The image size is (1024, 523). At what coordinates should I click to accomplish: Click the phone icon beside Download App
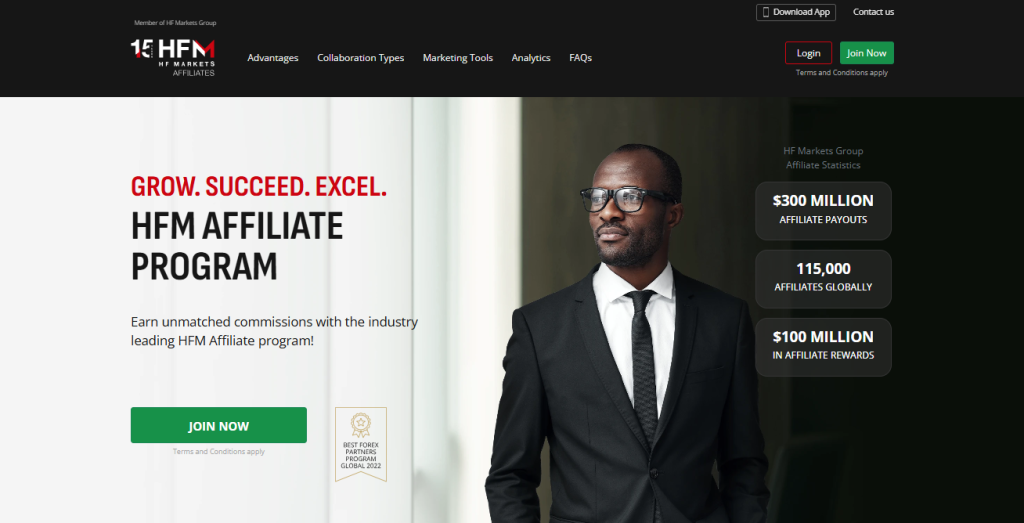[x=765, y=12]
